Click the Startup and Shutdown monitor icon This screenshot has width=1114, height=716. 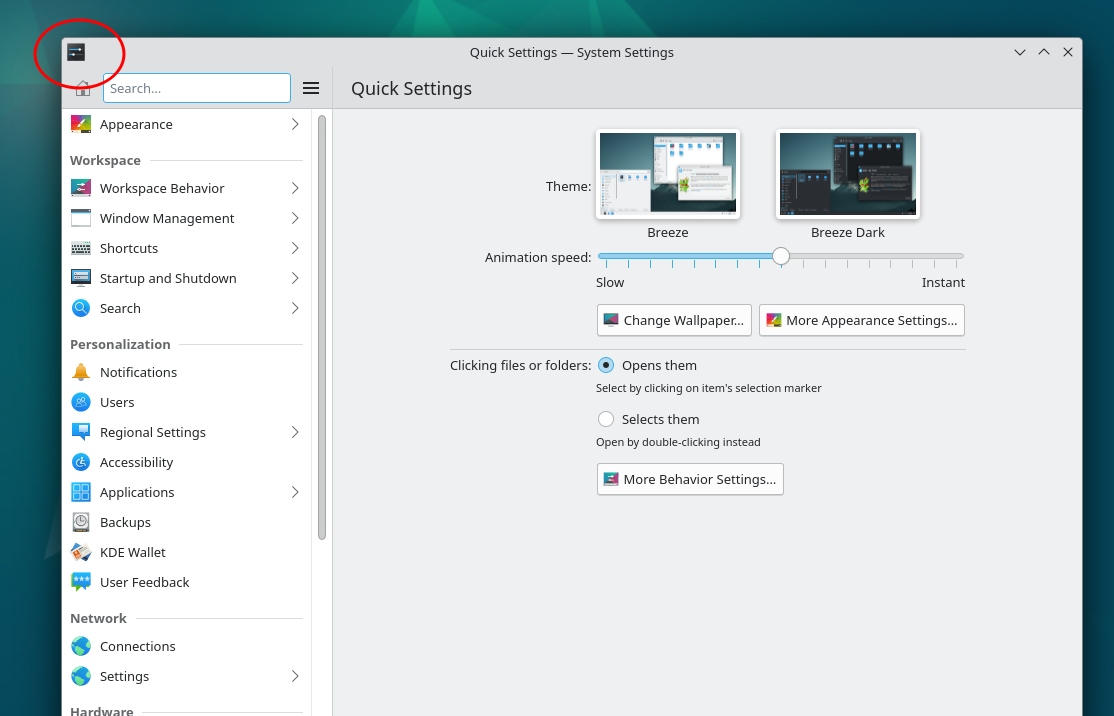[81, 278]
